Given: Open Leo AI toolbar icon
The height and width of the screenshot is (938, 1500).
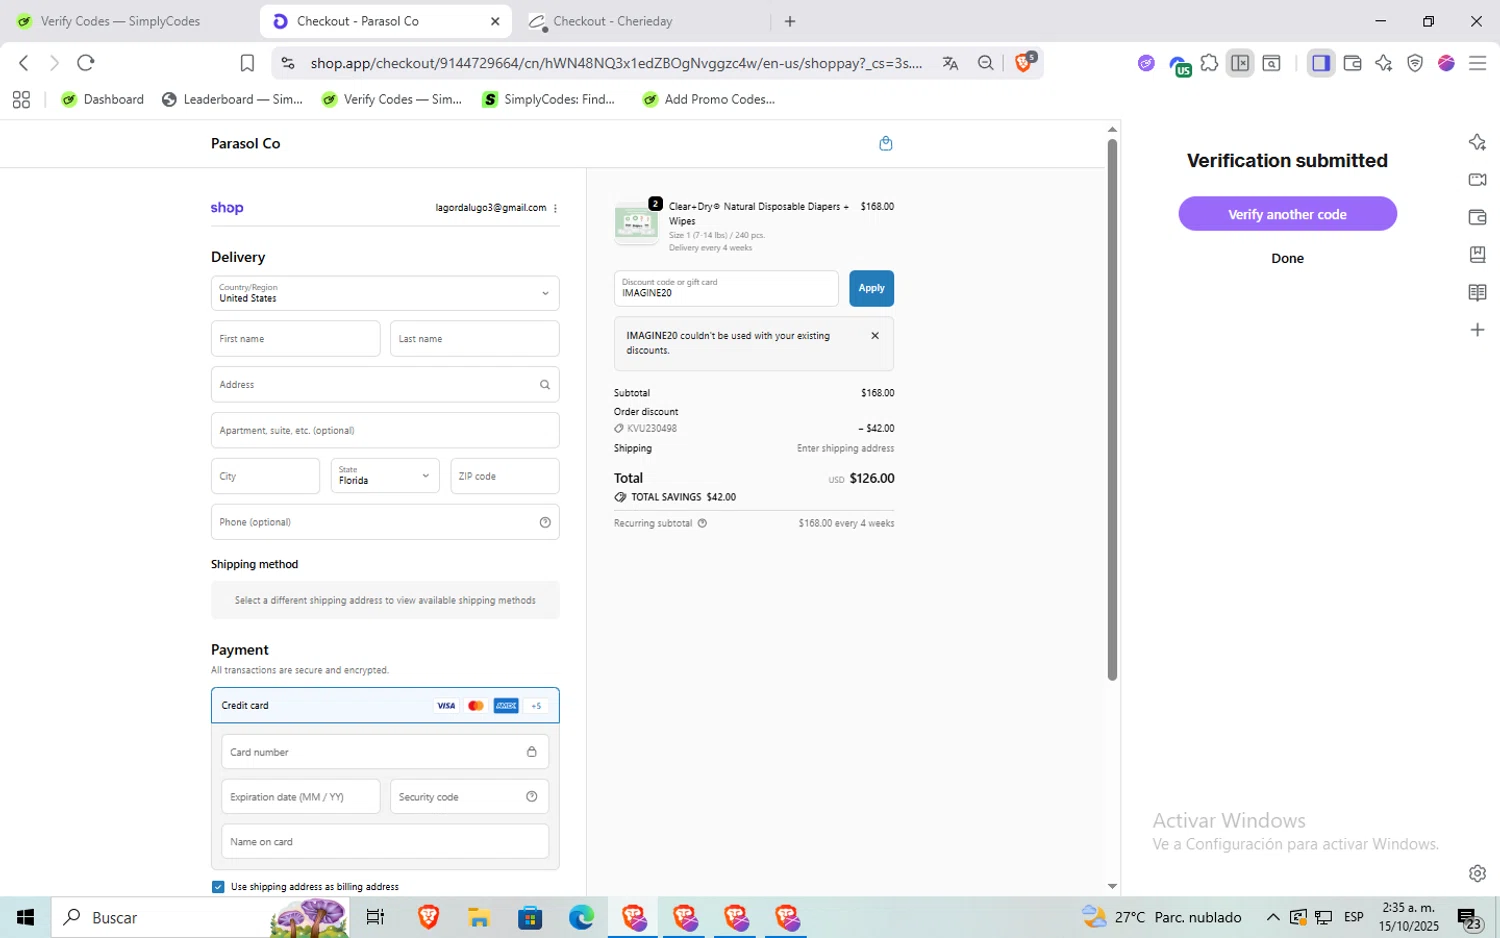Looking at the screenshot, I should 1384,63.
